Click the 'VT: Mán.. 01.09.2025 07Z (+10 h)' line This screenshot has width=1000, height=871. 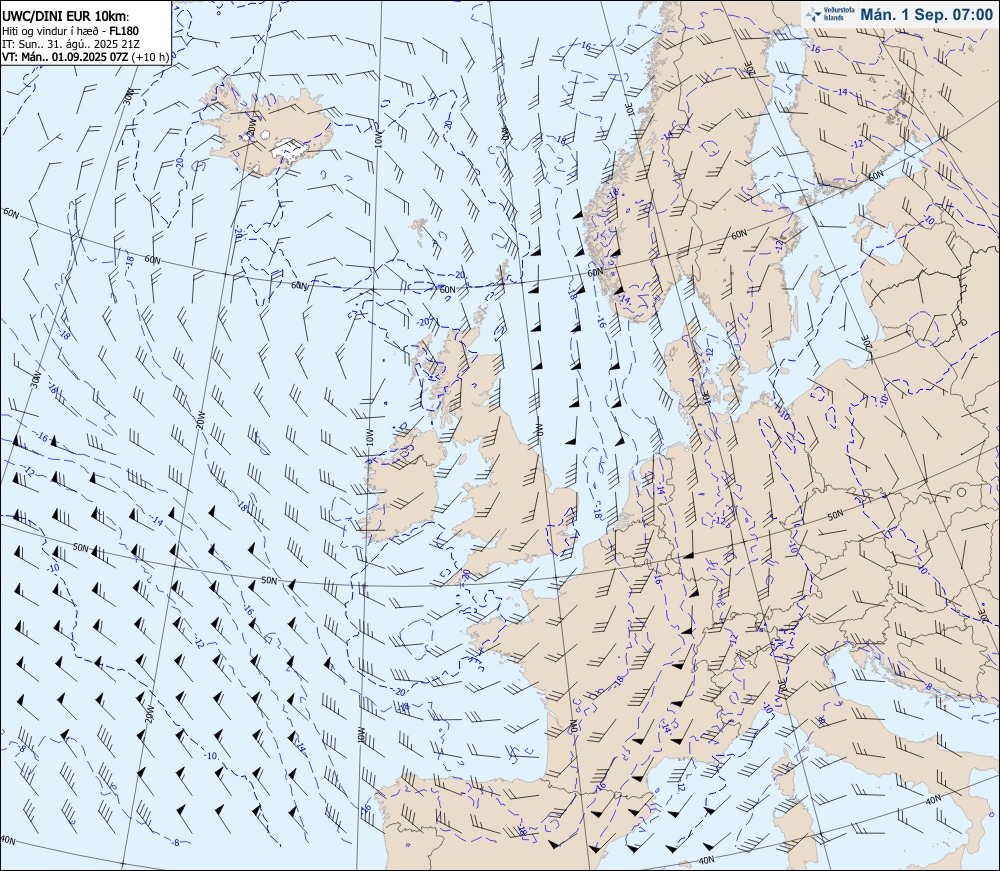point(85,57)
